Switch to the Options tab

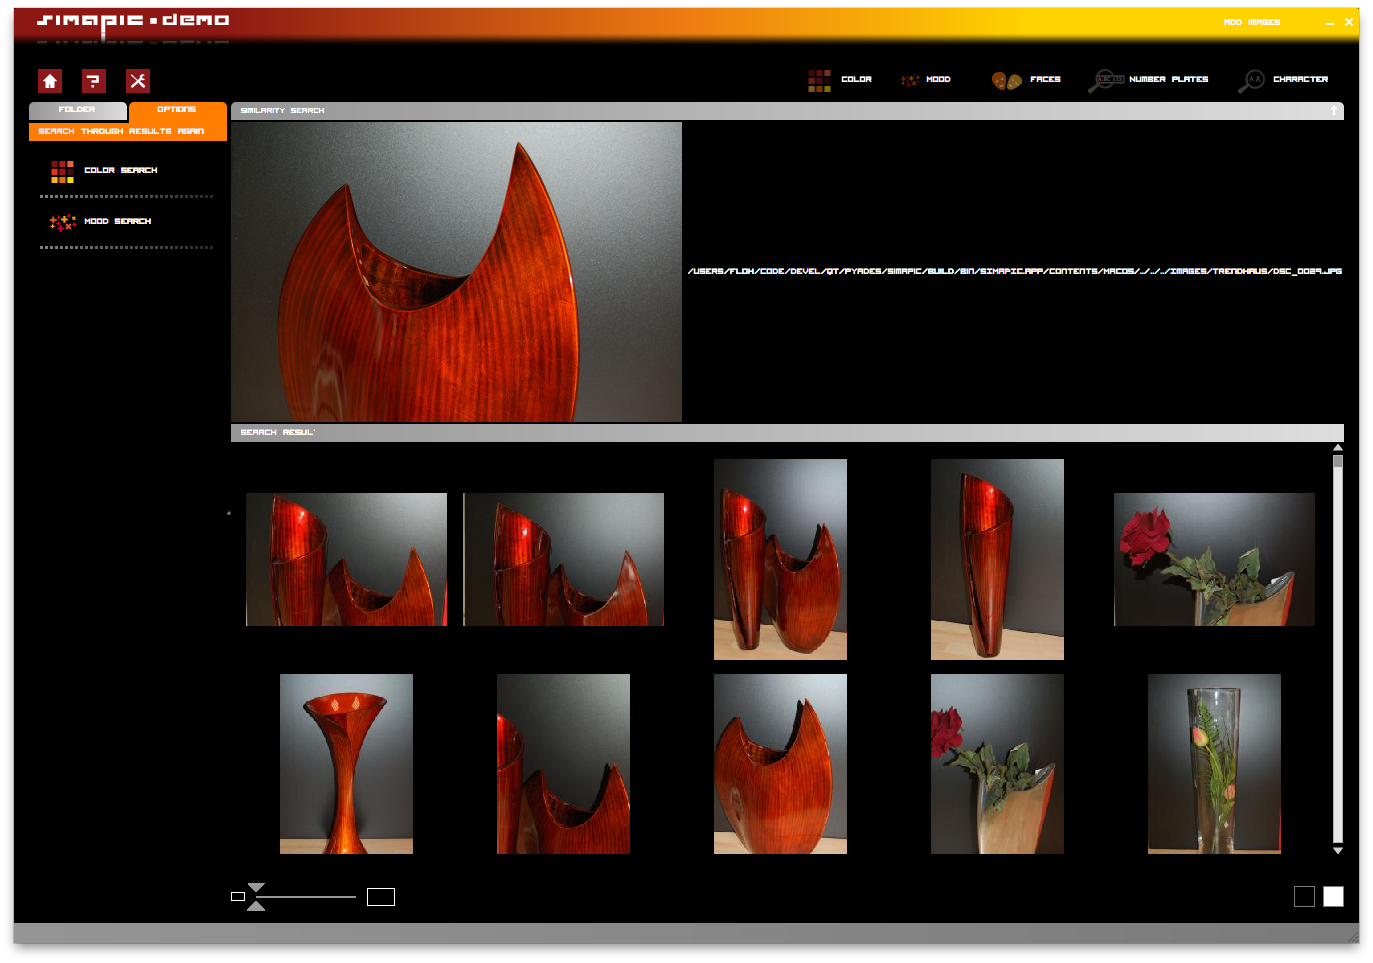[x=176, y=110]
